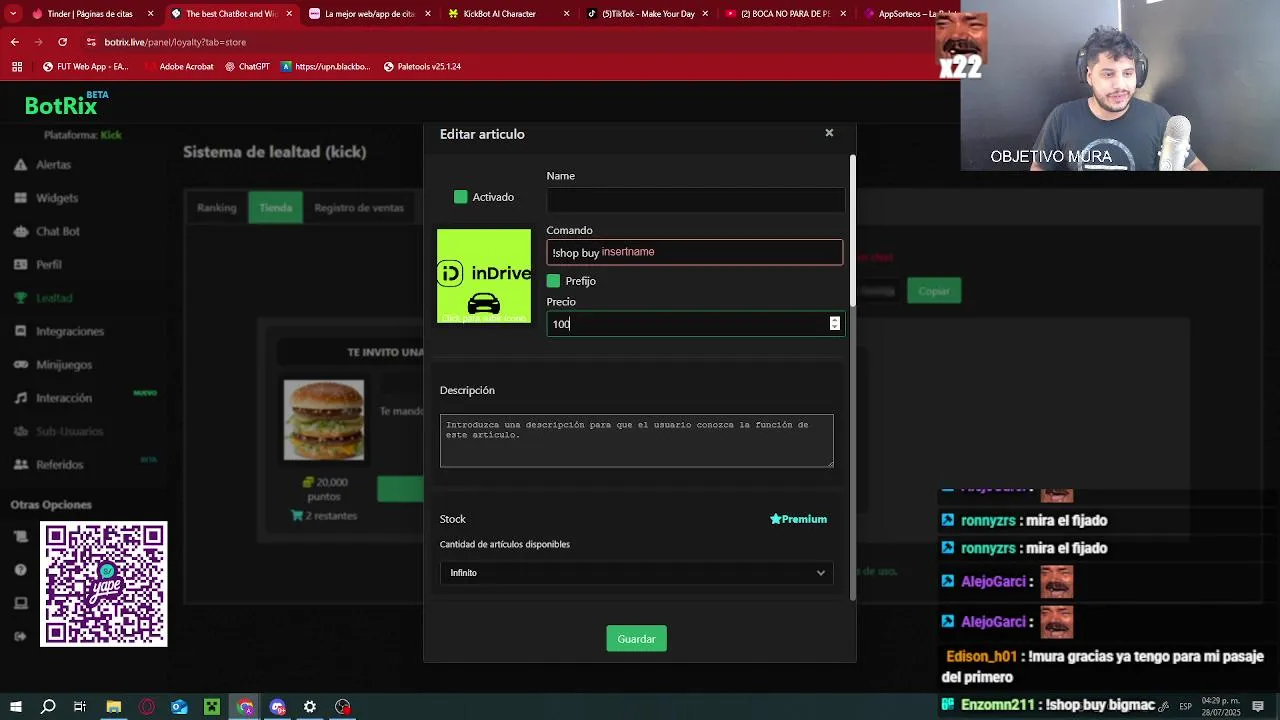Open the browser apps grid icon
Image resolution: width=1280 pixels, height=720 pixels.
point(17,67)
